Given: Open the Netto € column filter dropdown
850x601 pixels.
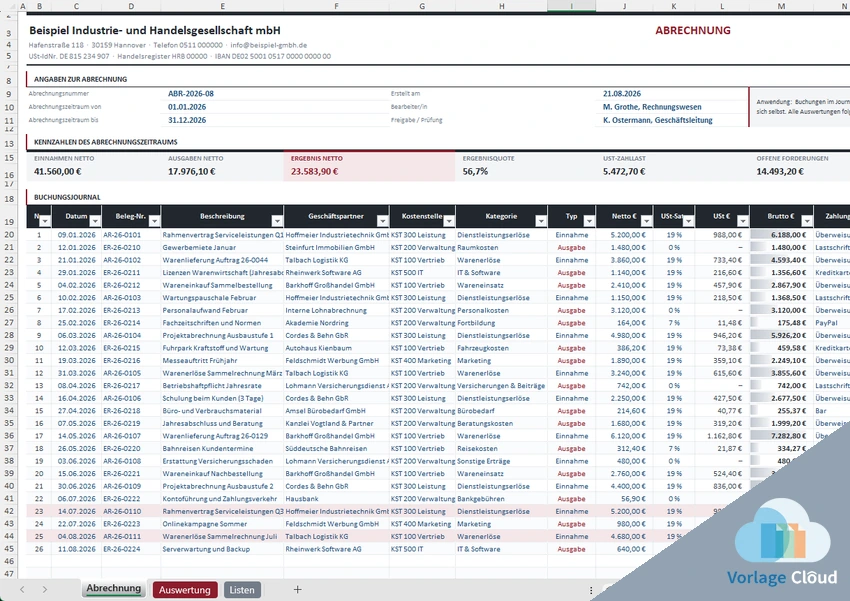Looking at the screenshot, I should pos(646,221).
